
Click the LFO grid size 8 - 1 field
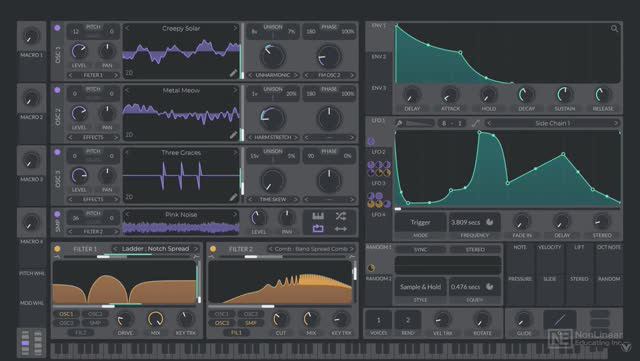point(452,123)
